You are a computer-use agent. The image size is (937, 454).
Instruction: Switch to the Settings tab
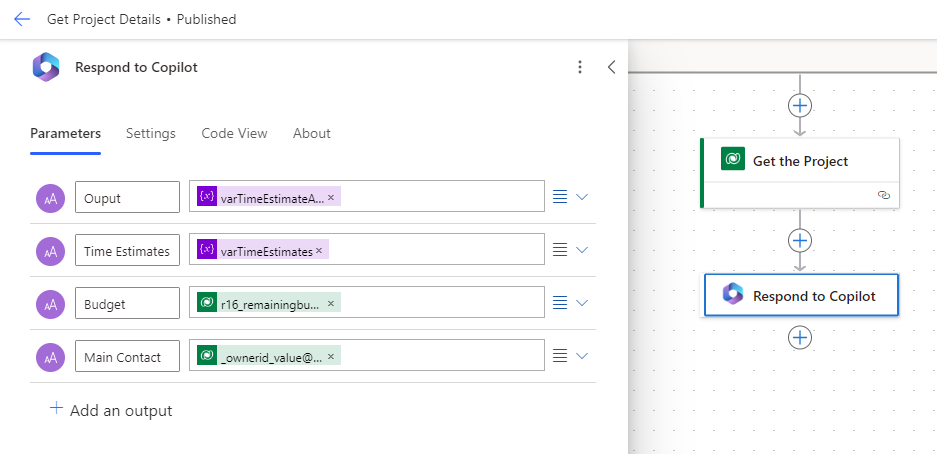coord(150,133)
